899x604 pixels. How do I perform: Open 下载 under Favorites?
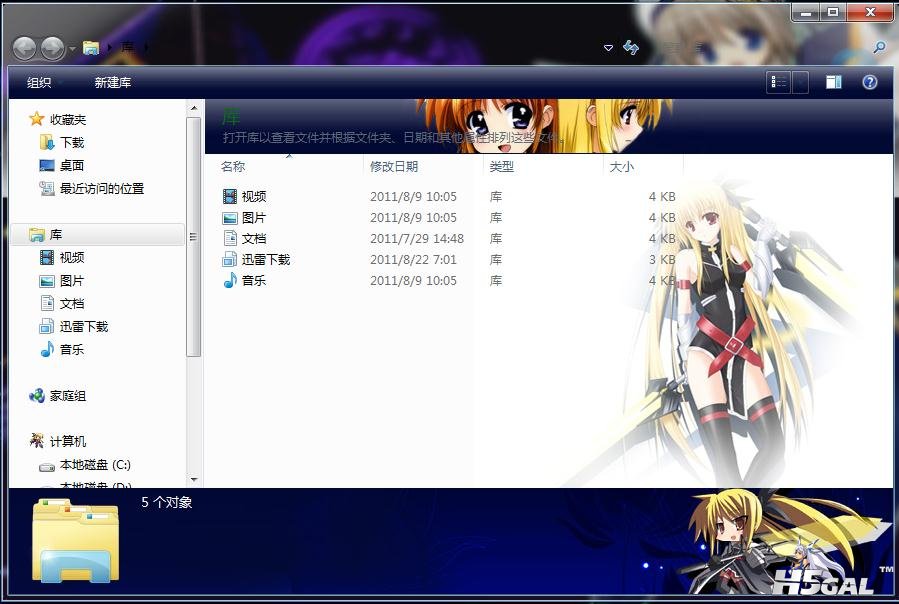72,142
